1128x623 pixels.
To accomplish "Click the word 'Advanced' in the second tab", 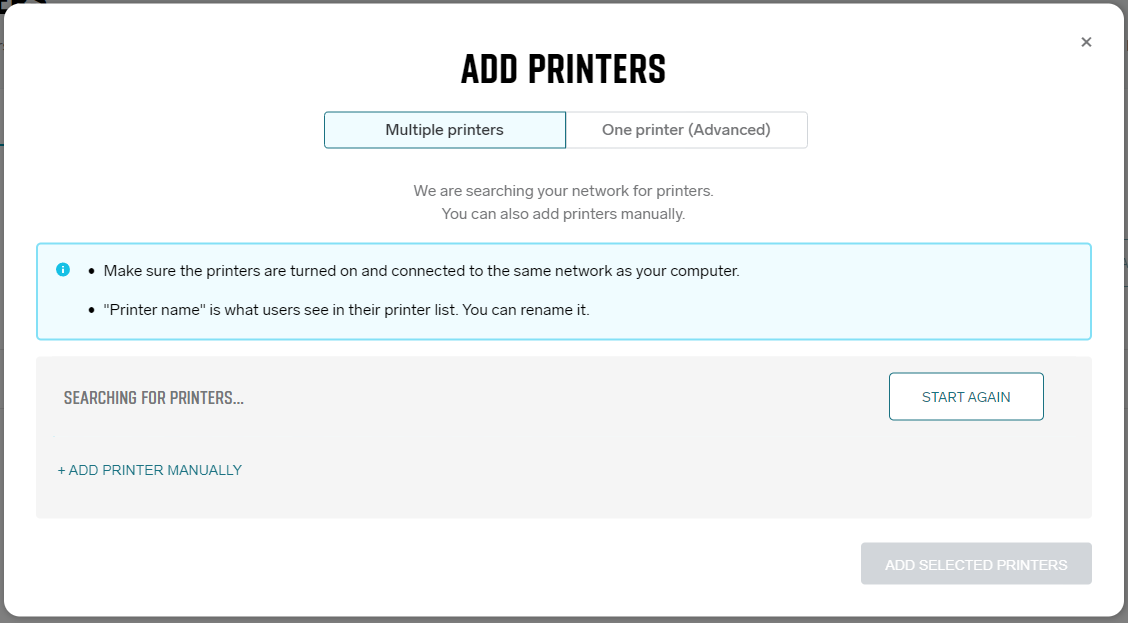I will [x=729, y=130].
